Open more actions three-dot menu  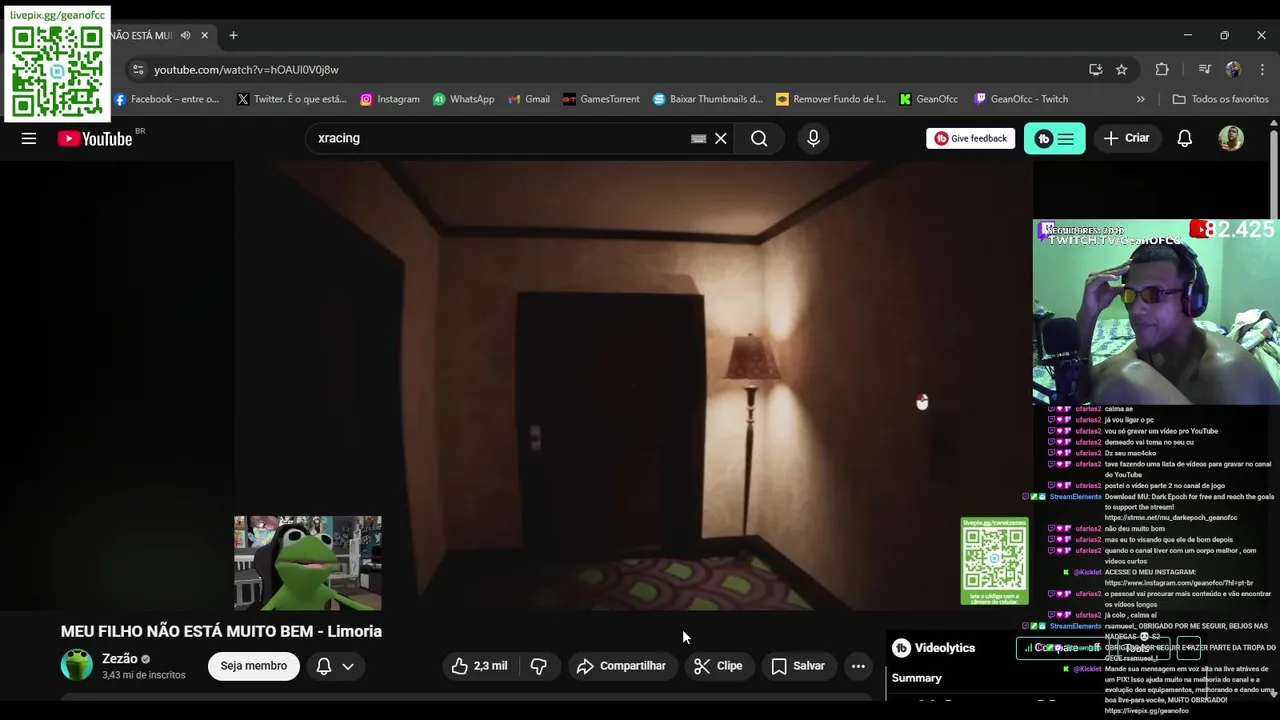coord(858,666)
